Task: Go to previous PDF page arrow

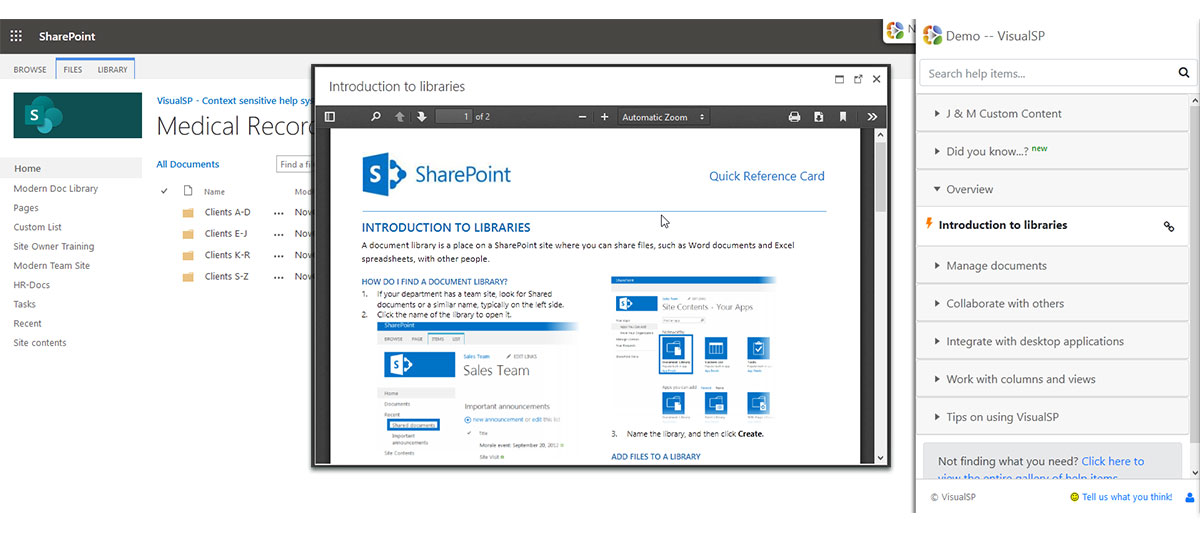Action: coord(400,117)
